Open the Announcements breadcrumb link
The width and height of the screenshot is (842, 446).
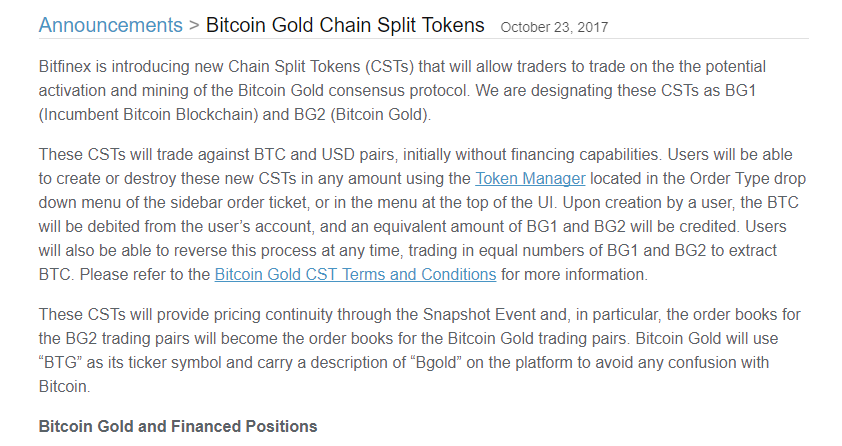[x=110, y=25]
